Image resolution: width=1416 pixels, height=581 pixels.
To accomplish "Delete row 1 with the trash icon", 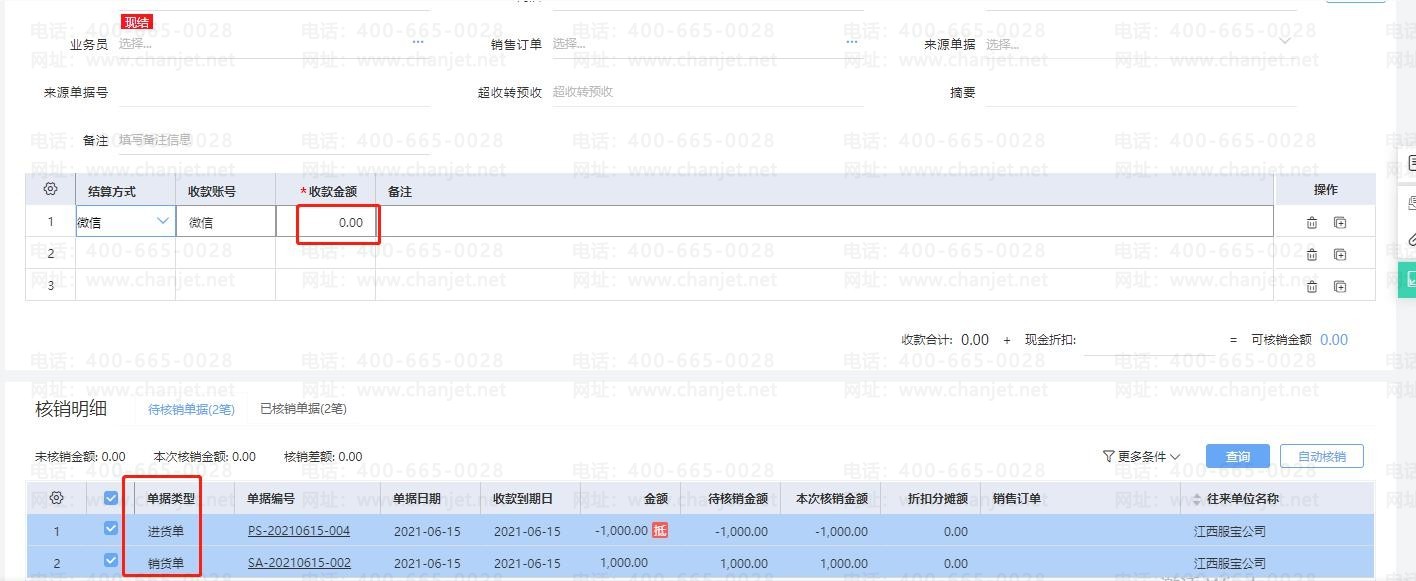I will (x=1311, y=223).
